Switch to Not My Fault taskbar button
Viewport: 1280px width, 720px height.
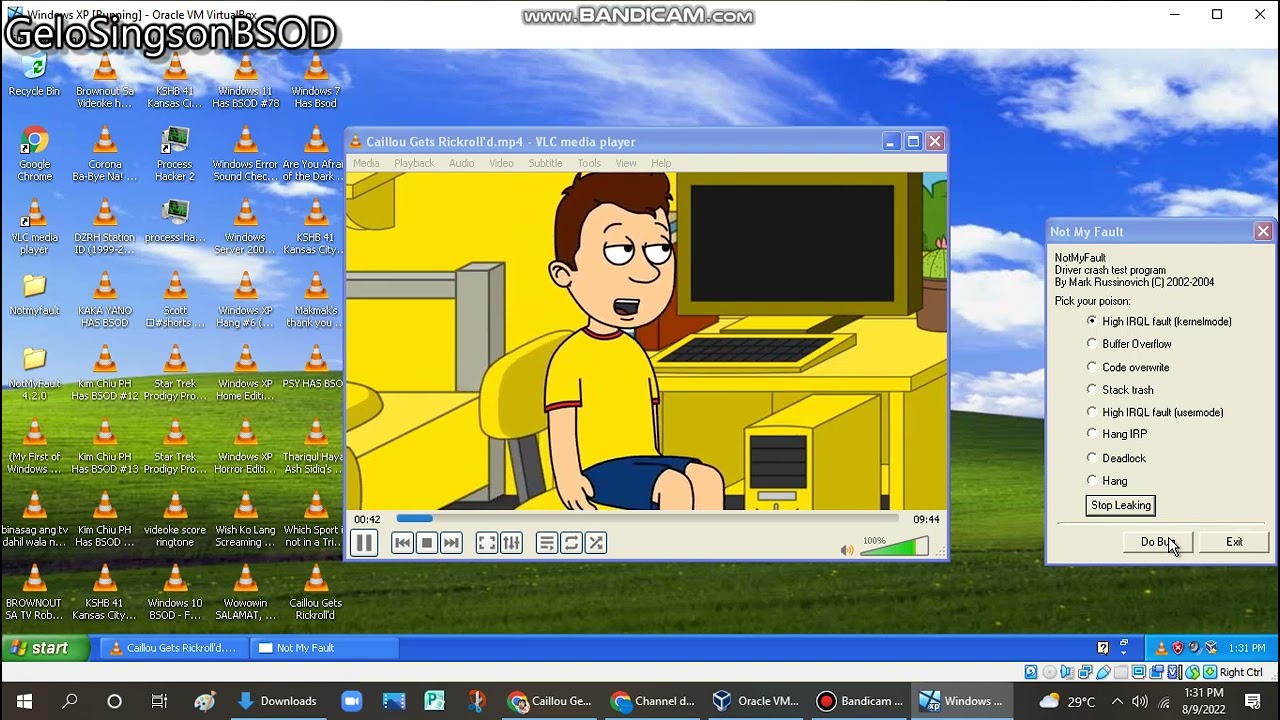(x=323, y=648)
